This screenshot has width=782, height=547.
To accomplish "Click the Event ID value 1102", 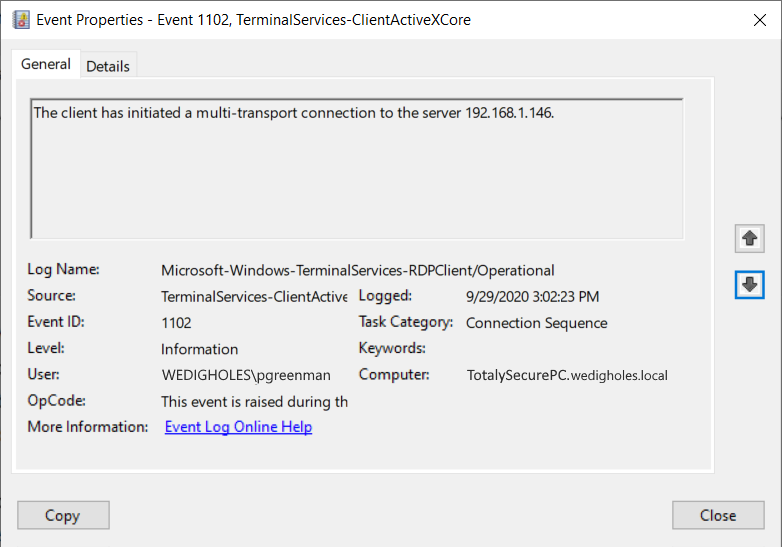I will (x=176, y=323).
